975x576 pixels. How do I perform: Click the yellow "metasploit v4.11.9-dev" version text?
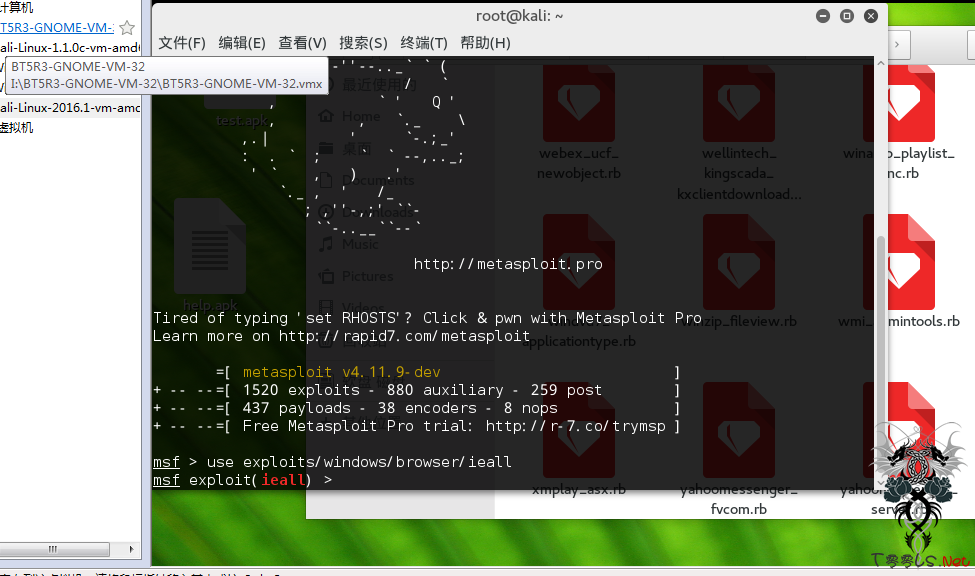click(x=341, y=373)
